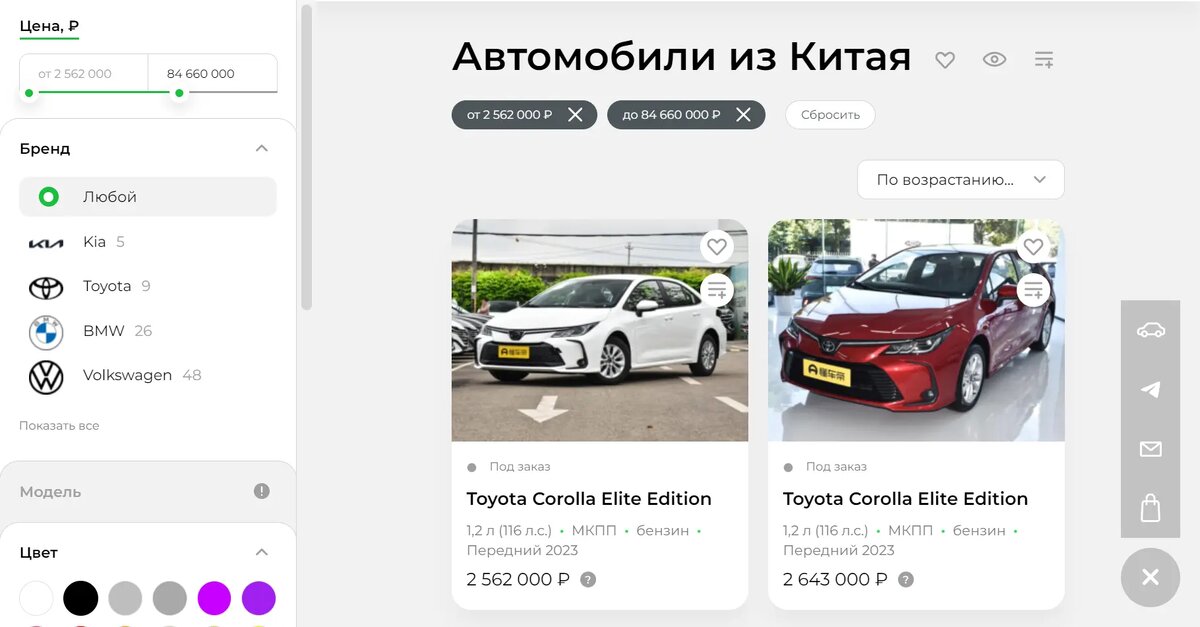Favorite the white Toyota Corolla card
1200x627 pixels.
tap(716, 246)
